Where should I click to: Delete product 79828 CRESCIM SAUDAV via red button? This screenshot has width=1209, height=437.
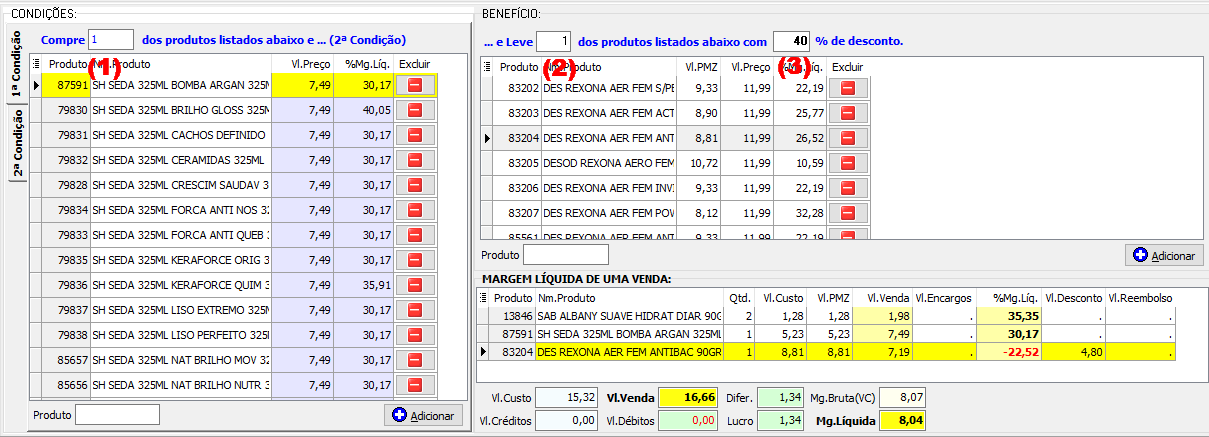pyautogui.click(x=414, y=185)
